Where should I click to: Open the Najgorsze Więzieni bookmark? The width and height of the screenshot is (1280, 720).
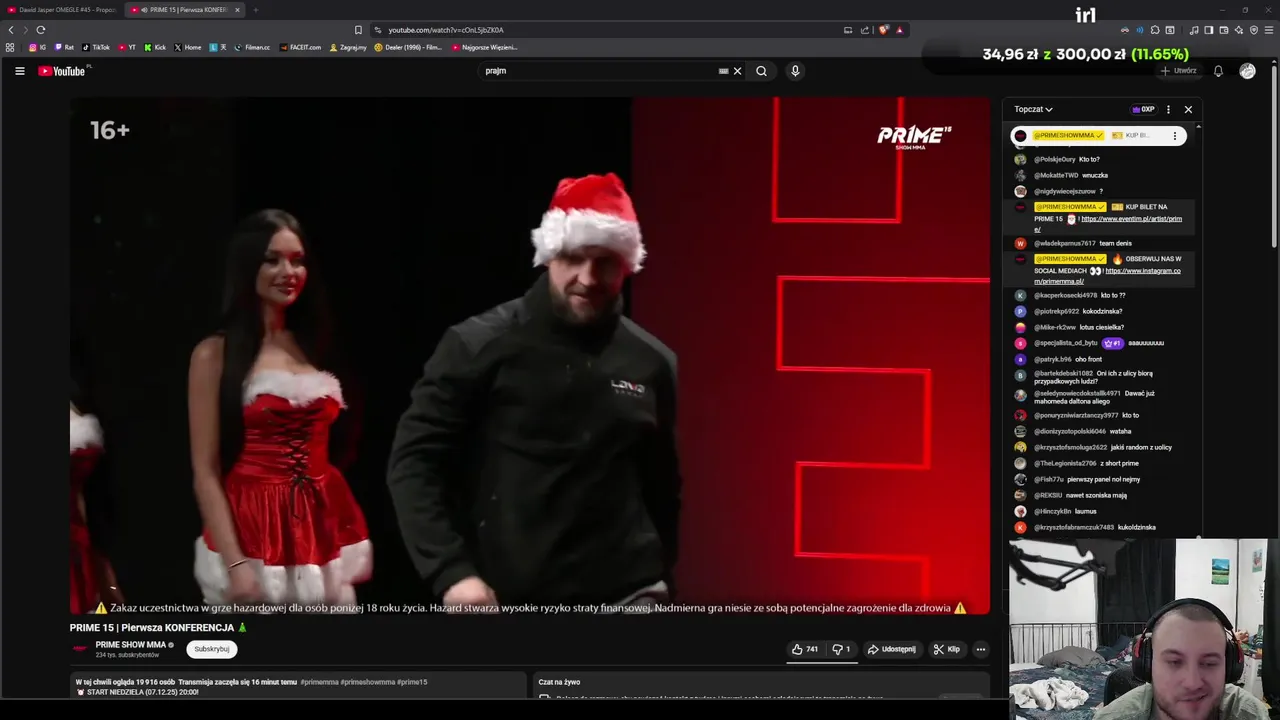click(484, 47)
